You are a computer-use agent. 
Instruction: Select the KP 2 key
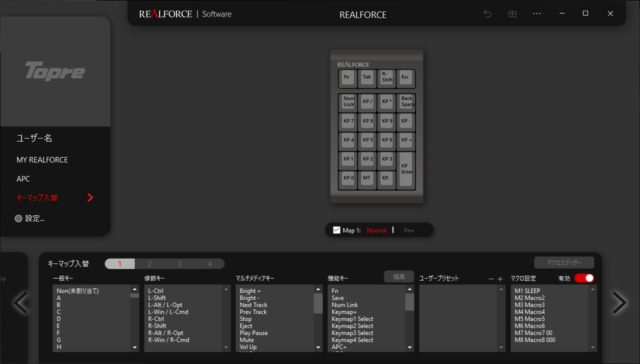pos(367,160)
